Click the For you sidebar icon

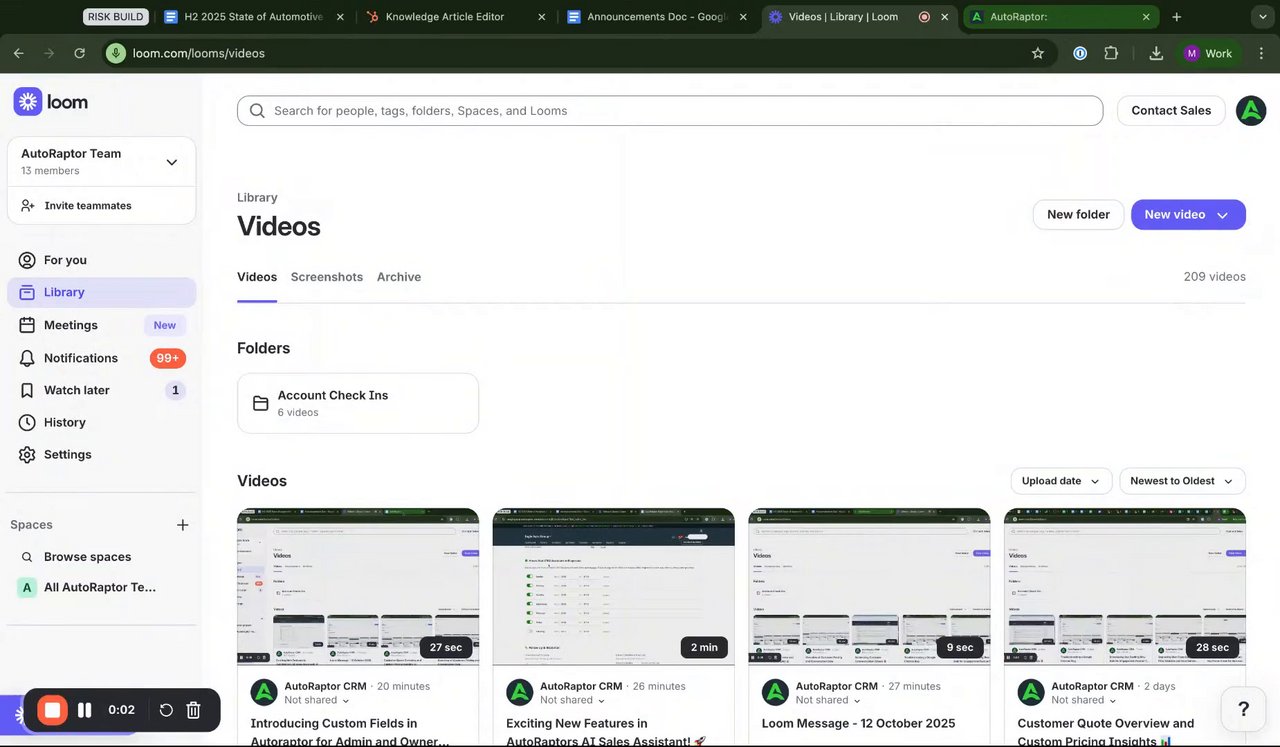pos(27,260)
